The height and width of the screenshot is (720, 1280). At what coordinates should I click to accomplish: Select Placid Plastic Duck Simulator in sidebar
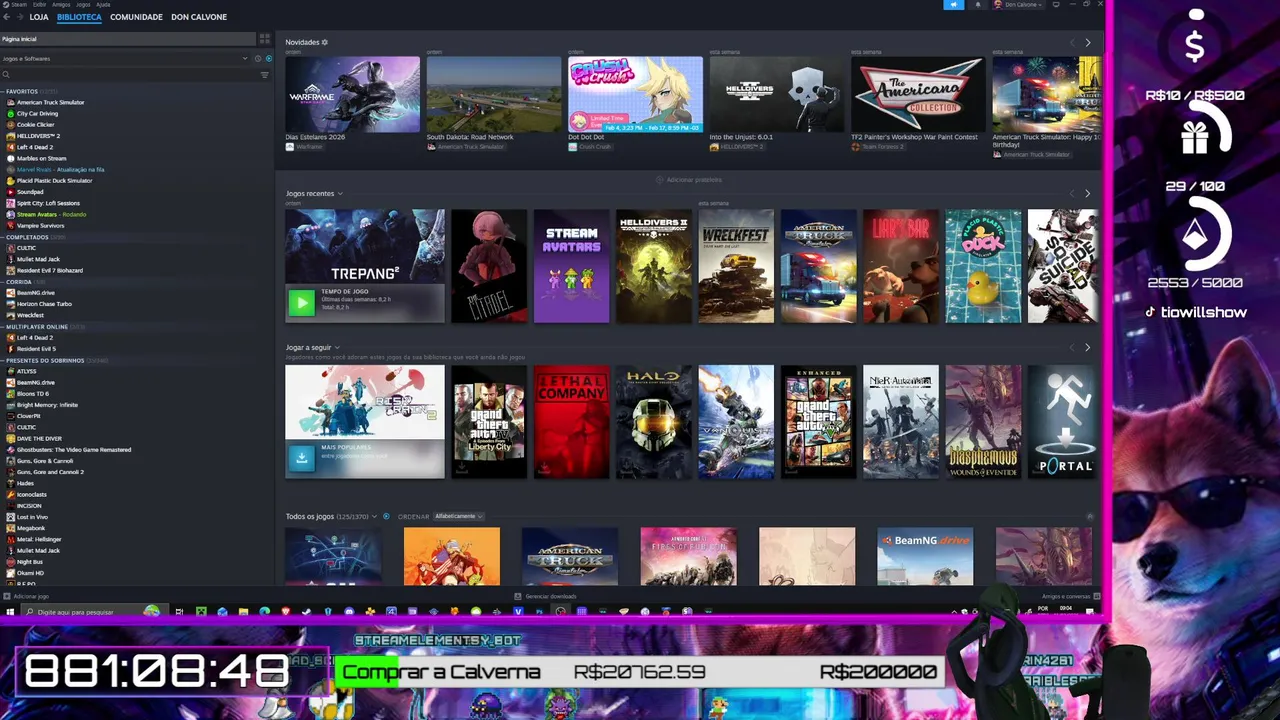coord(54,181)
